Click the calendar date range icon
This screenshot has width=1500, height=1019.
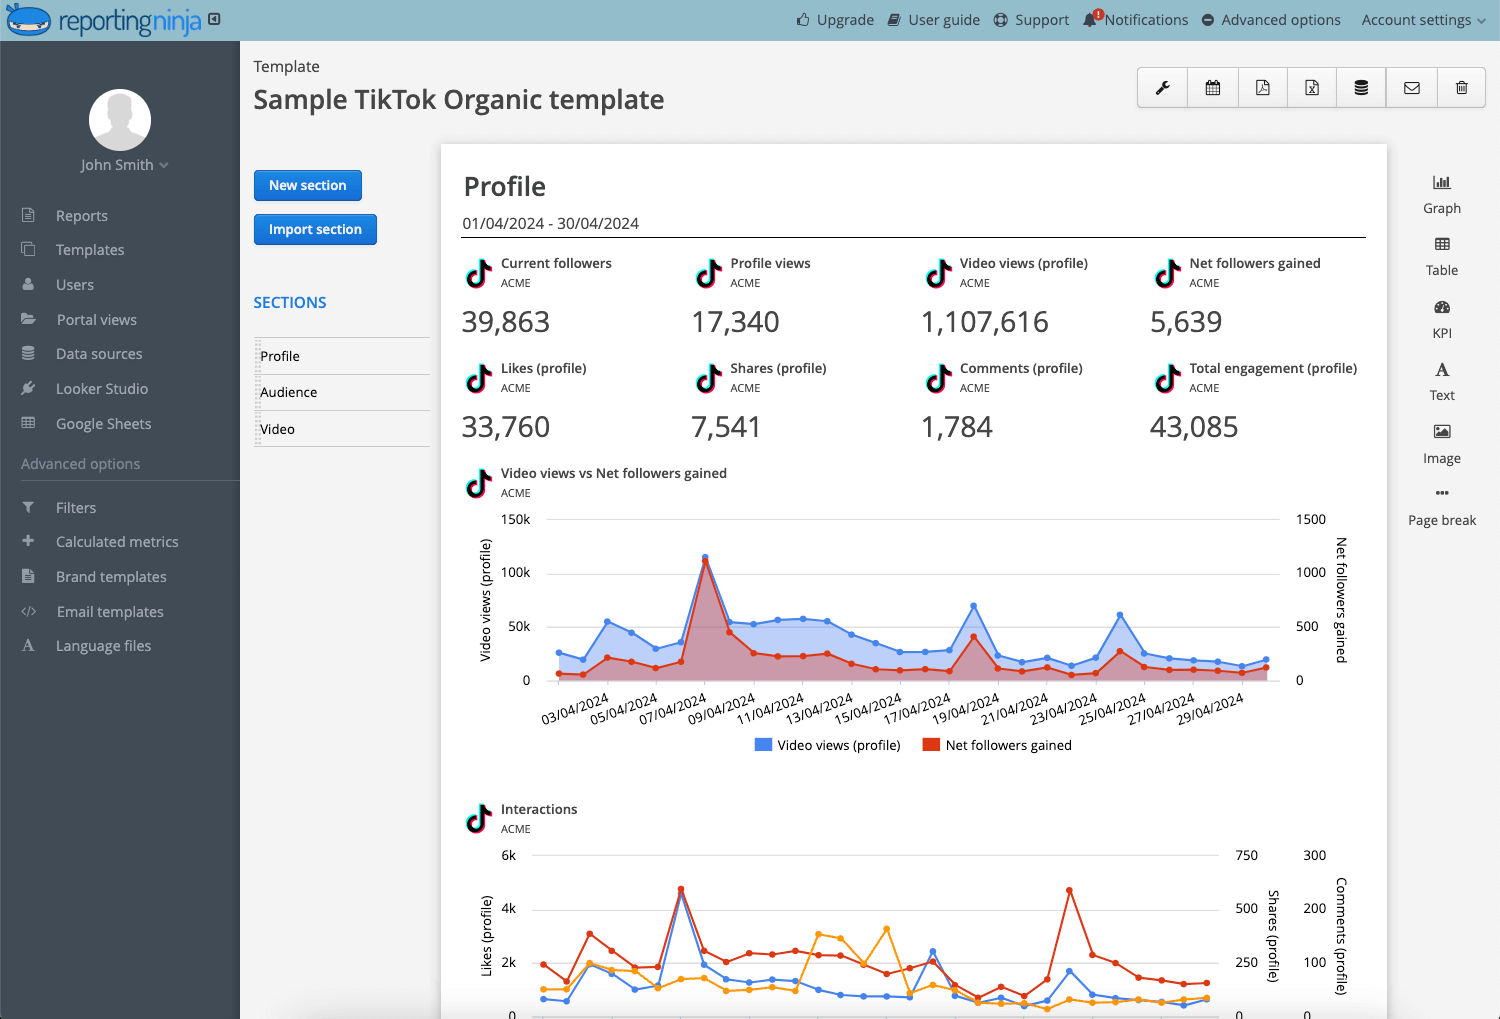(1212, 88)
